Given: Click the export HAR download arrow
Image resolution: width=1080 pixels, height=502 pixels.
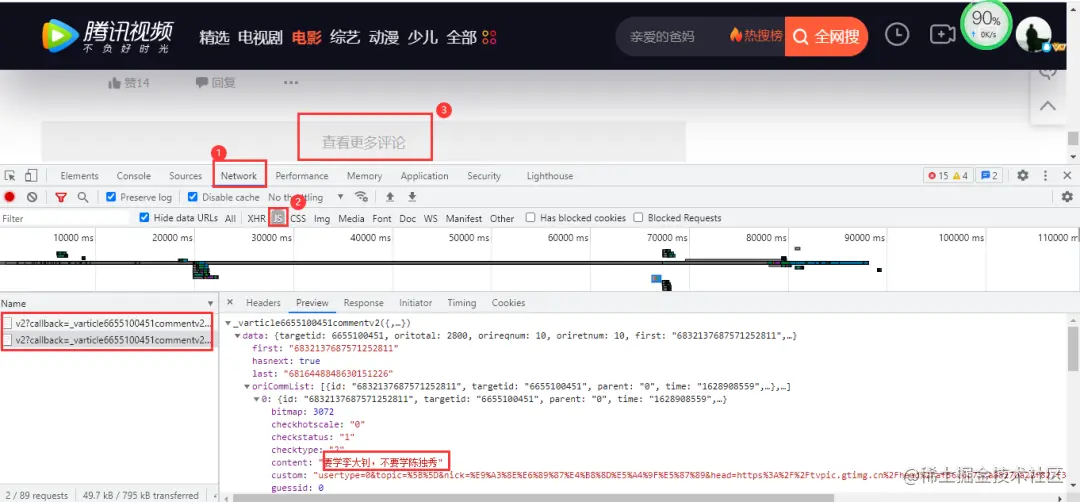Looking at the screenshot, I should 412,197.
